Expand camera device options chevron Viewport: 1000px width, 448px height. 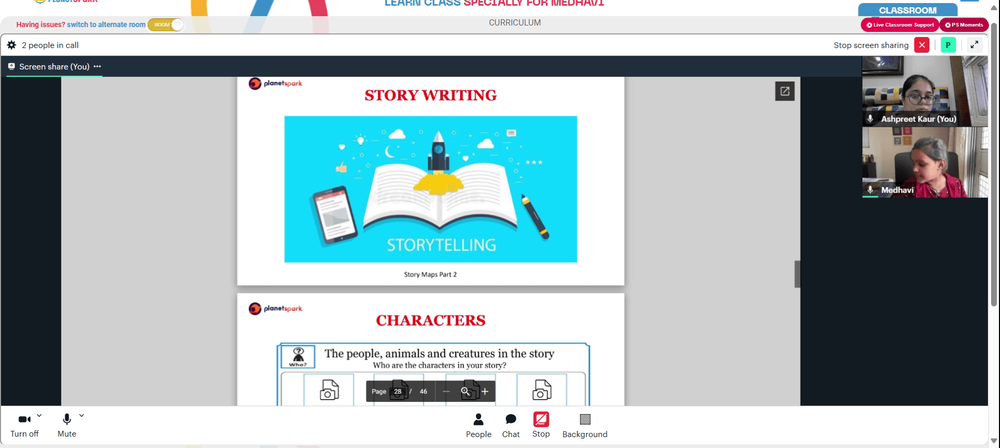point(40,415)
